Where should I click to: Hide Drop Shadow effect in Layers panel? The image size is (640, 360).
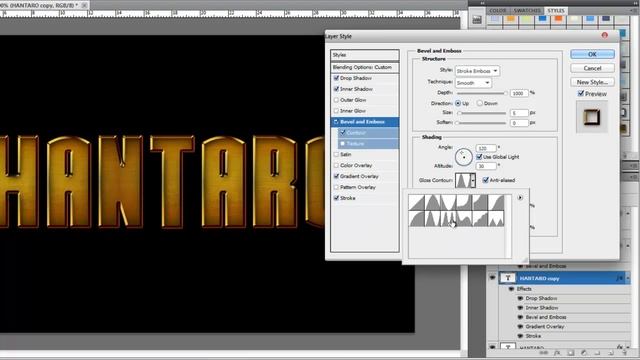520,298
